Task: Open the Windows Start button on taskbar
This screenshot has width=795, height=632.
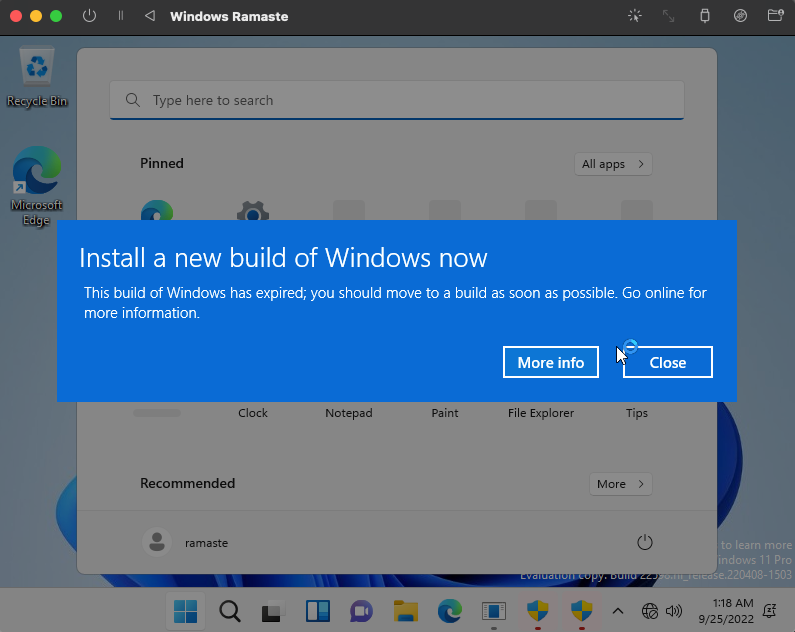Action: 186,611
